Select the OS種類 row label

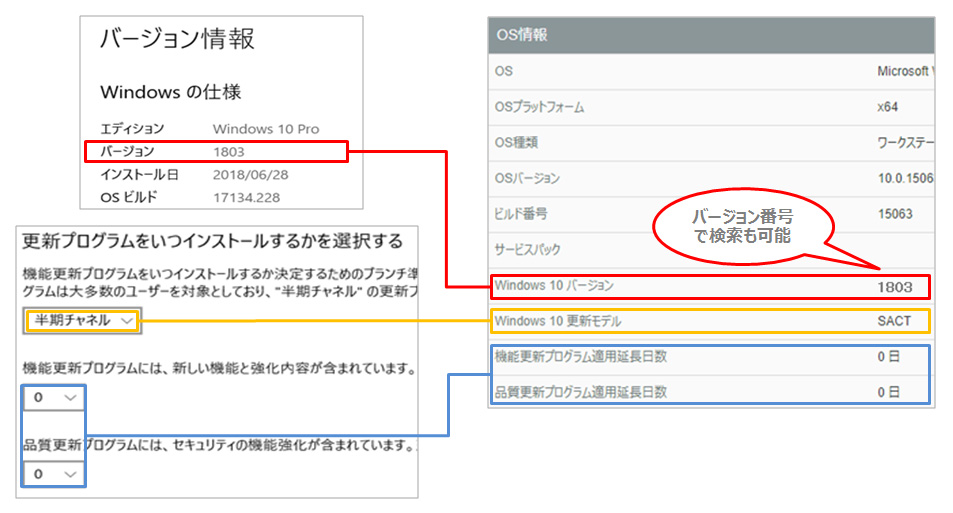pyautogui.click(x=516, y=142)
